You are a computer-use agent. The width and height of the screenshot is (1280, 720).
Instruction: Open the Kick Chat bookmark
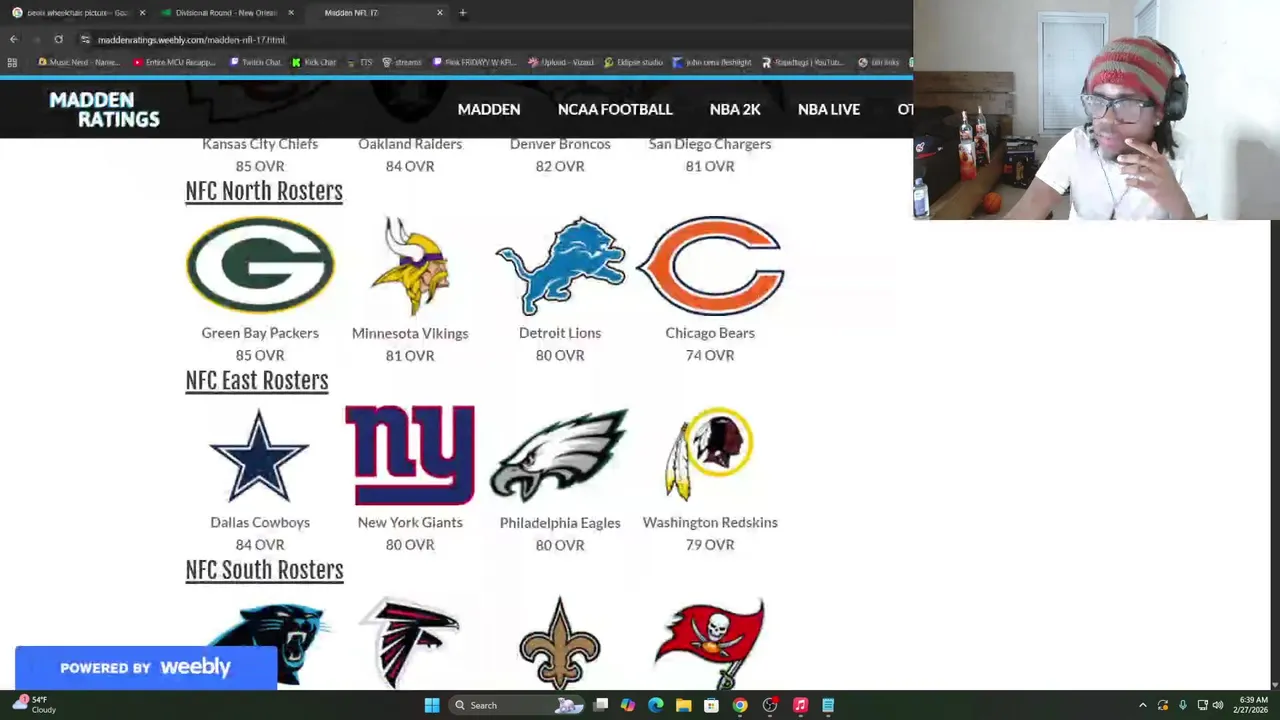(314, 62)
